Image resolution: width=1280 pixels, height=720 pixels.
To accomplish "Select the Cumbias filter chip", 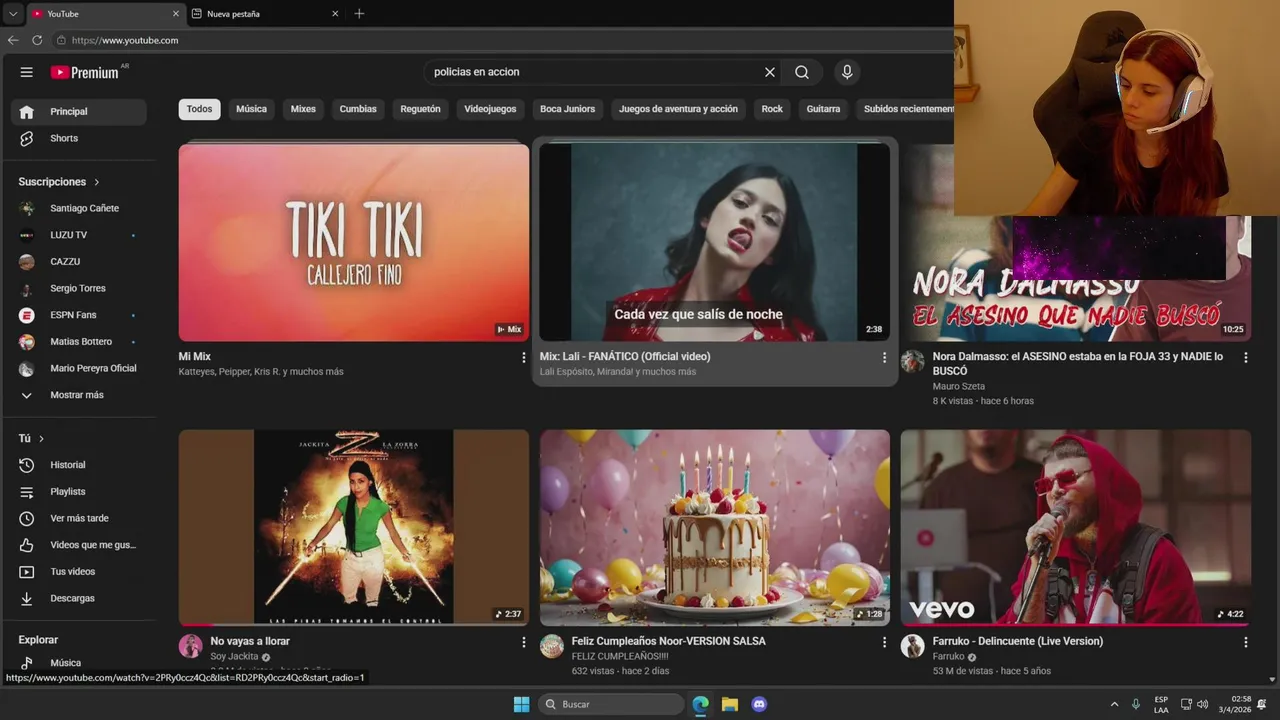I will click(358, 109).
